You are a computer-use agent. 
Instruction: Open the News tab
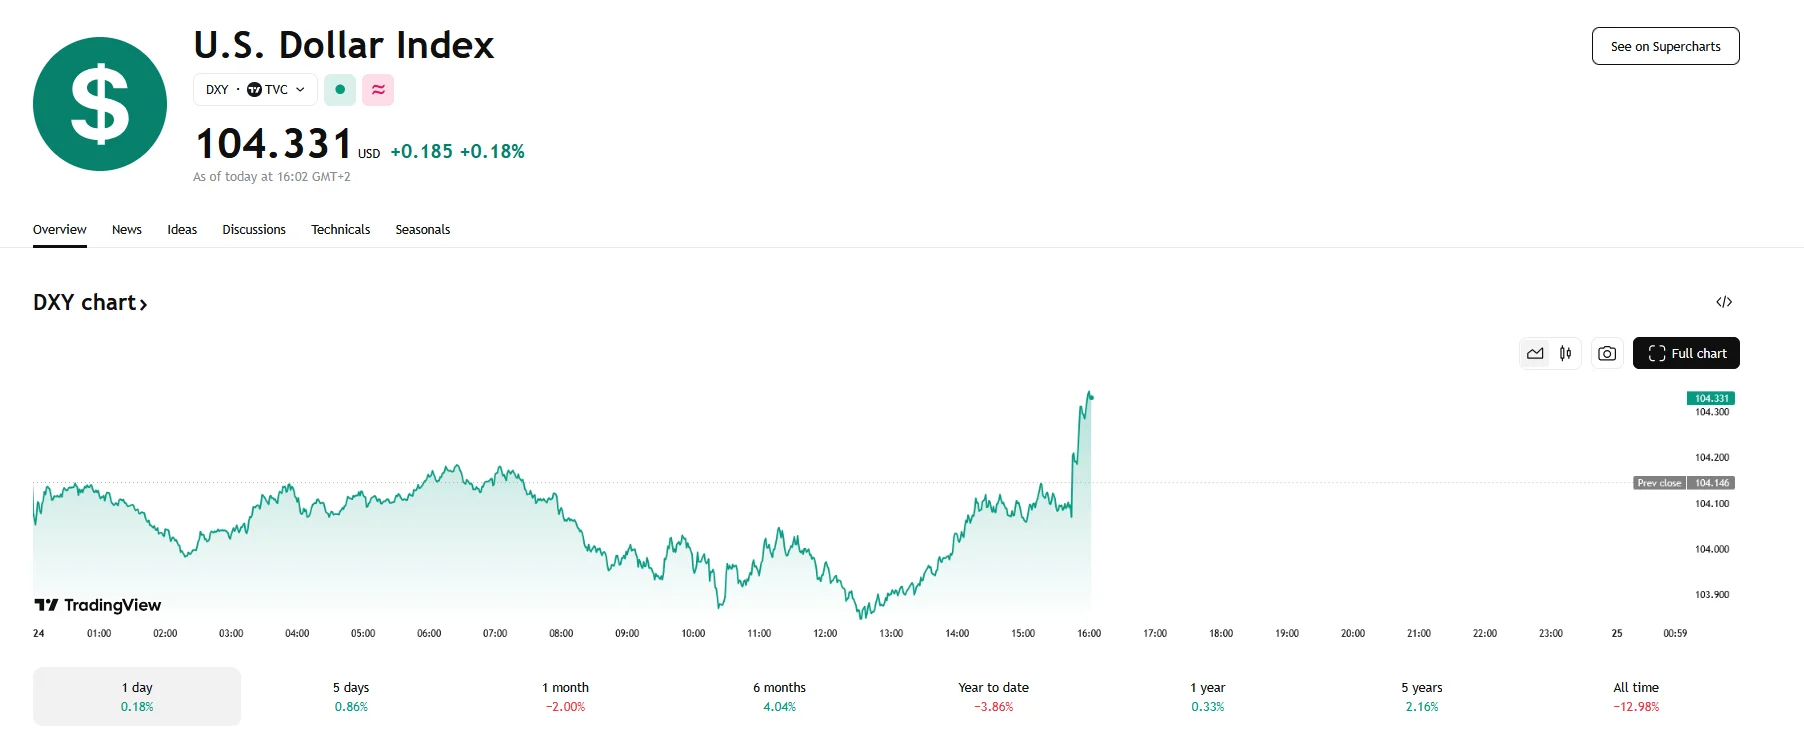(x=127, y=230)
